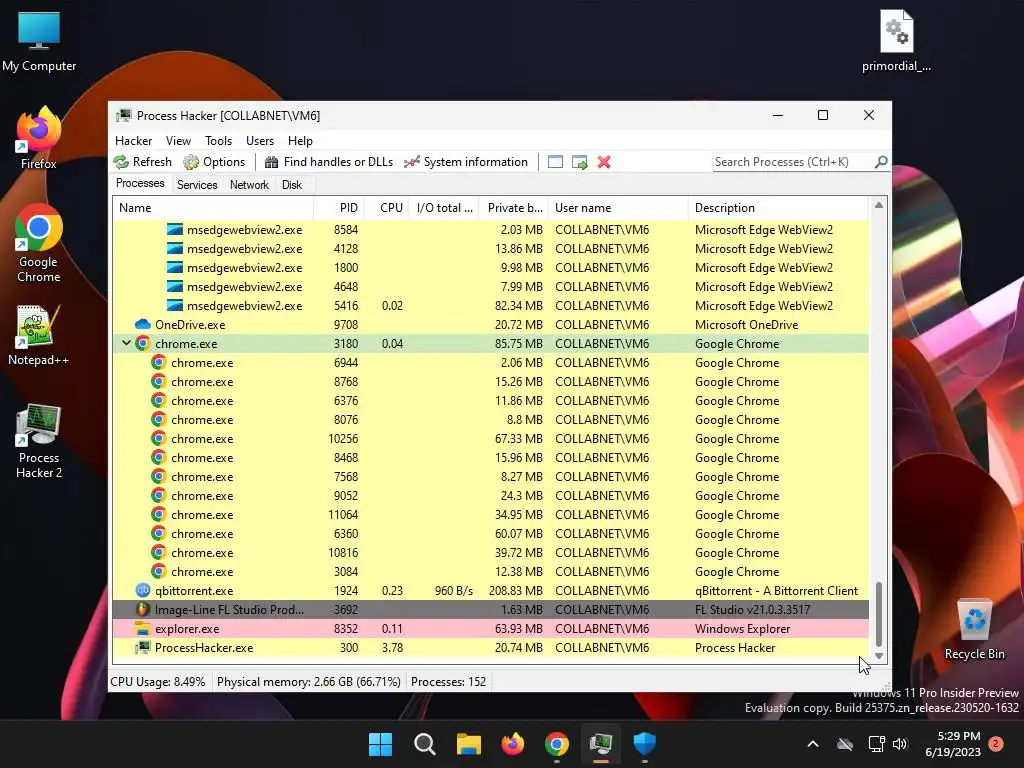Switch to the Network tab
This screenshot has height=768, width=1024.
click(x=249, y=185)
